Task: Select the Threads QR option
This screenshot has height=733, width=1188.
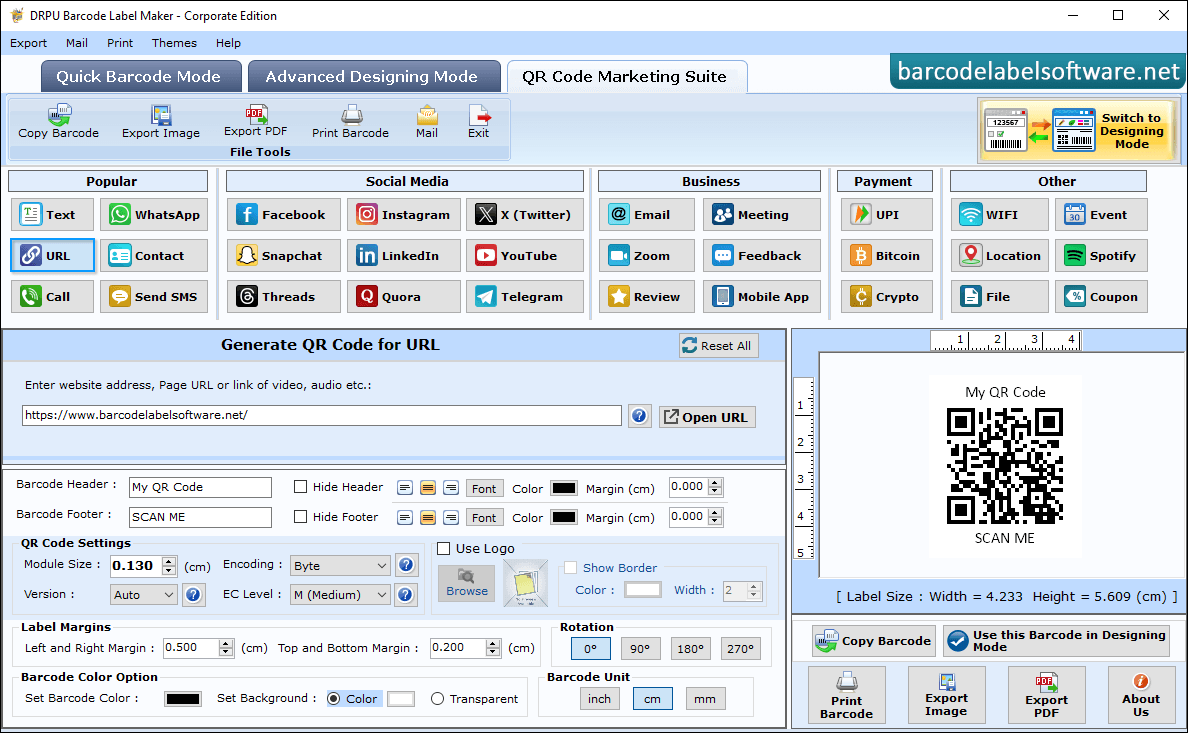Action: pos(283,296)
